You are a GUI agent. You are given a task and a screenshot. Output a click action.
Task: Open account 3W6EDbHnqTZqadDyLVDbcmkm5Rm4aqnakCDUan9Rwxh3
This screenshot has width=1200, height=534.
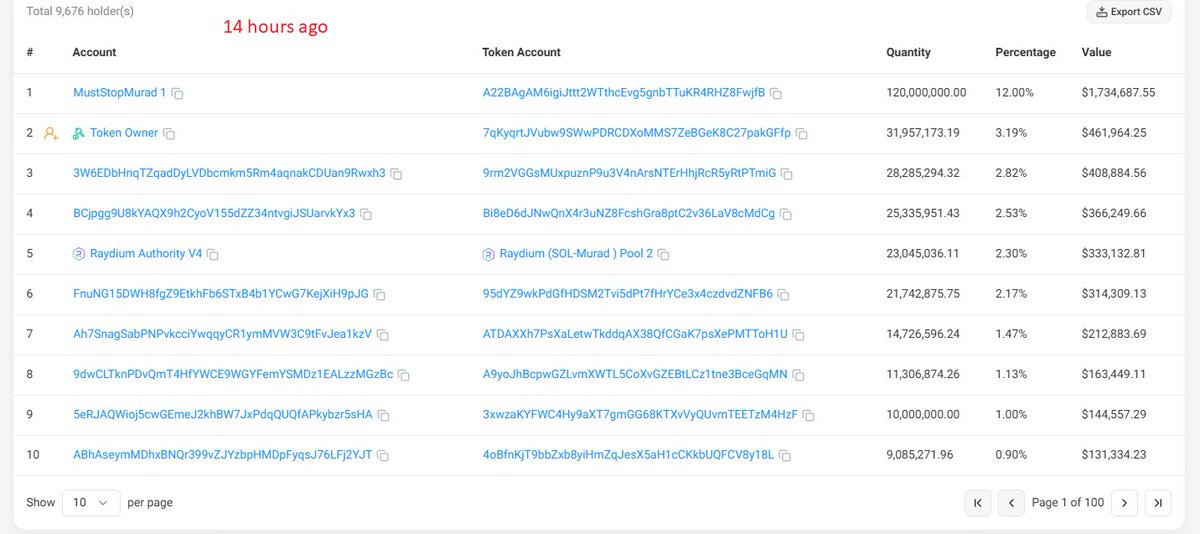pyautogui.click(x=229, y=173)
